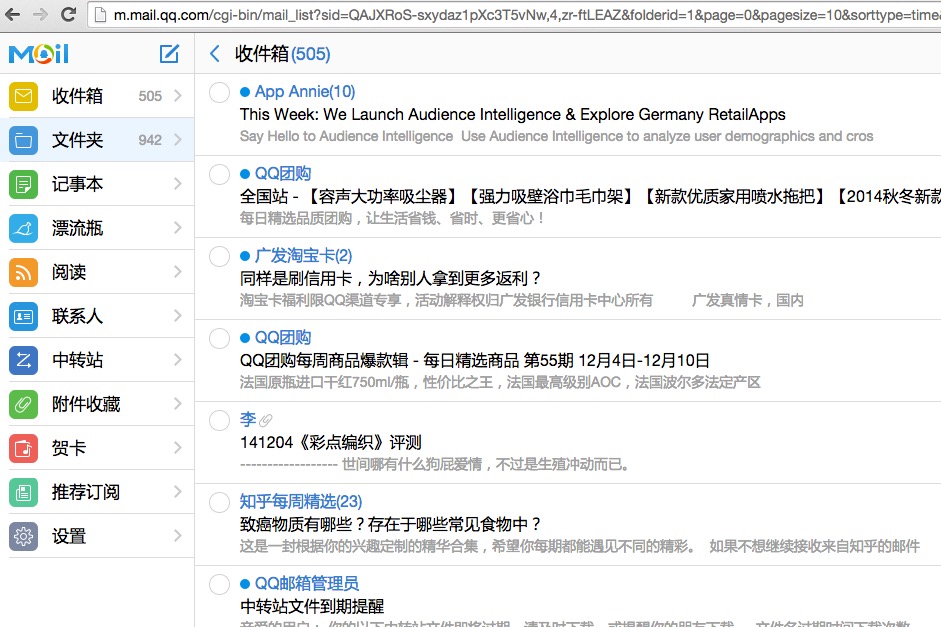
Task: Open mail 141204《彩点编织》评测
Action: 331,443
